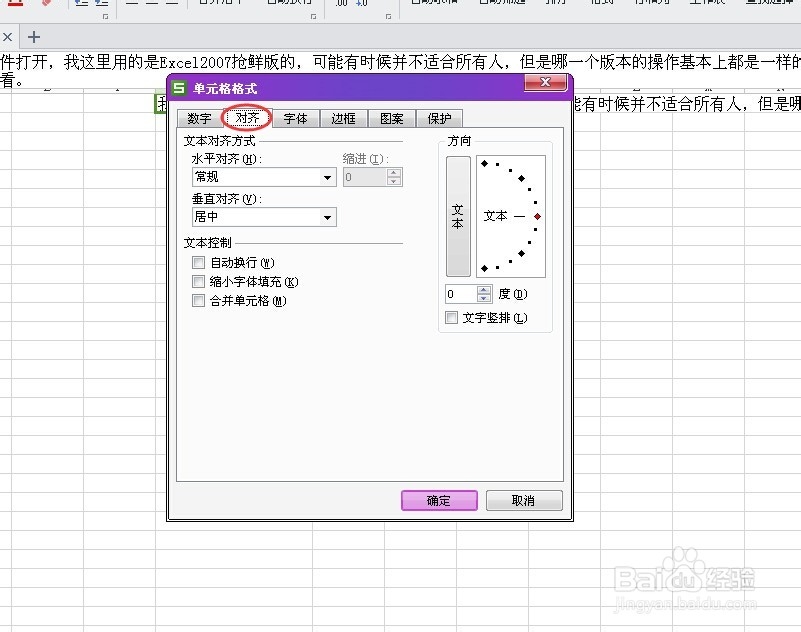This screenshot has width=801, height=632.
Task: Switch to the 边框 tab
Action: coord(344,118)
